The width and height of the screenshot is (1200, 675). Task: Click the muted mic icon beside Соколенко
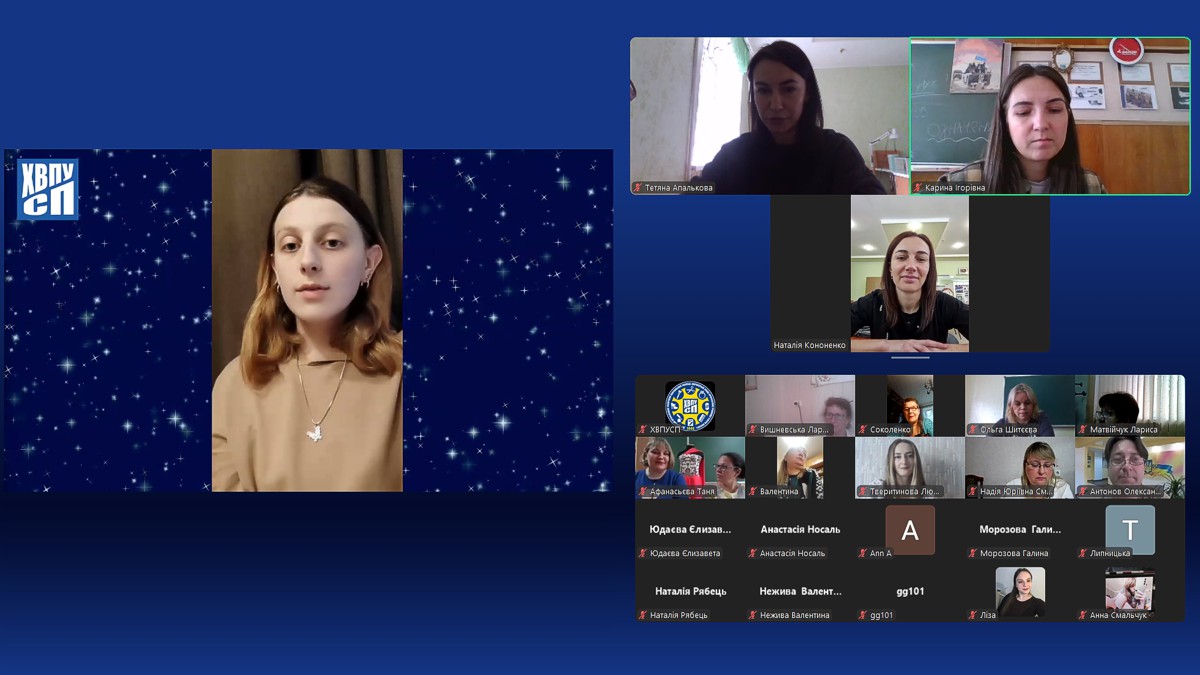tap(863, 430)
